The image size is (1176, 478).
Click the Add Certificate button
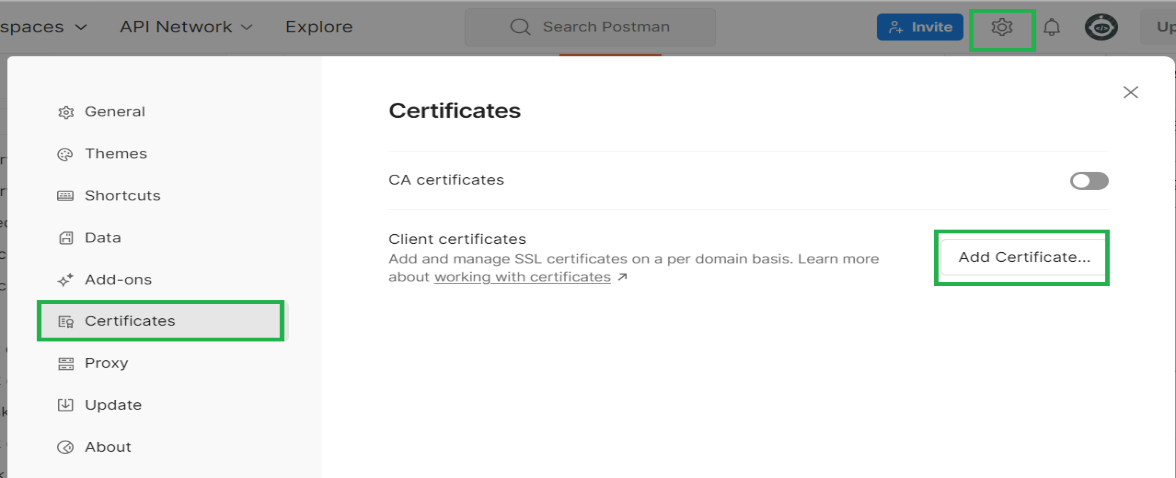tap(1024, 257)
